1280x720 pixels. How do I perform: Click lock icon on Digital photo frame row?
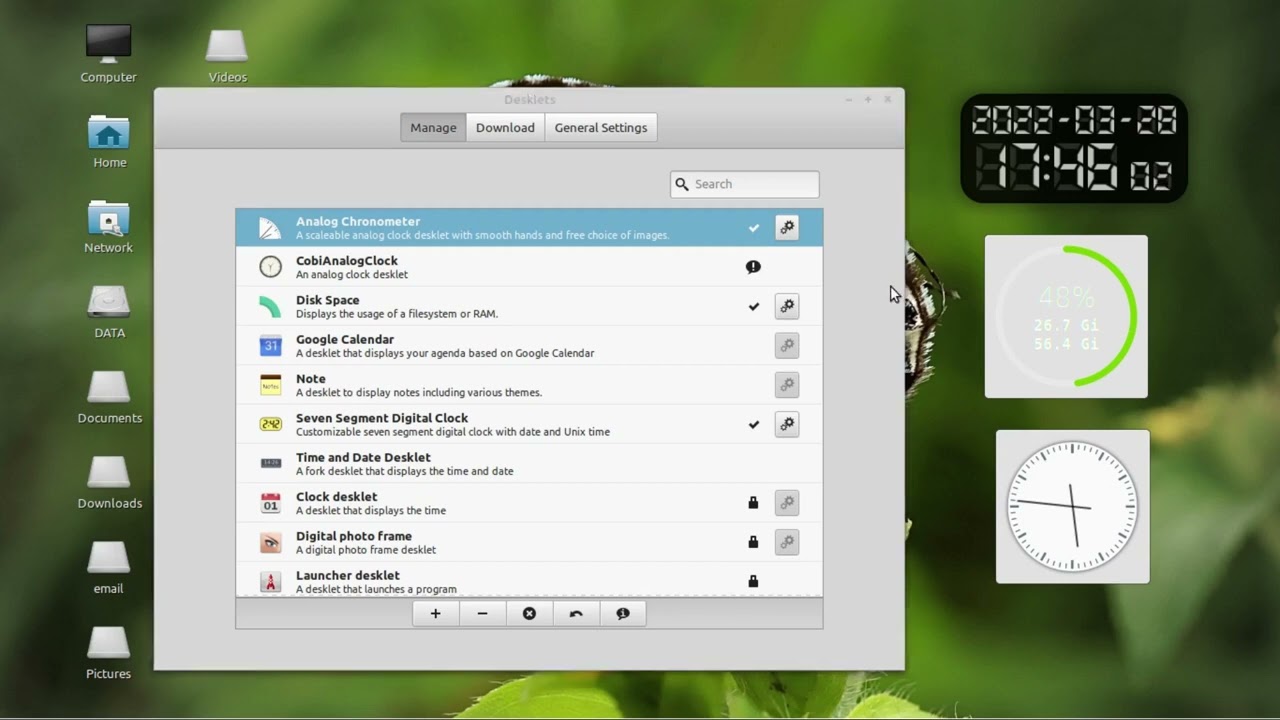tap(753, 542)
